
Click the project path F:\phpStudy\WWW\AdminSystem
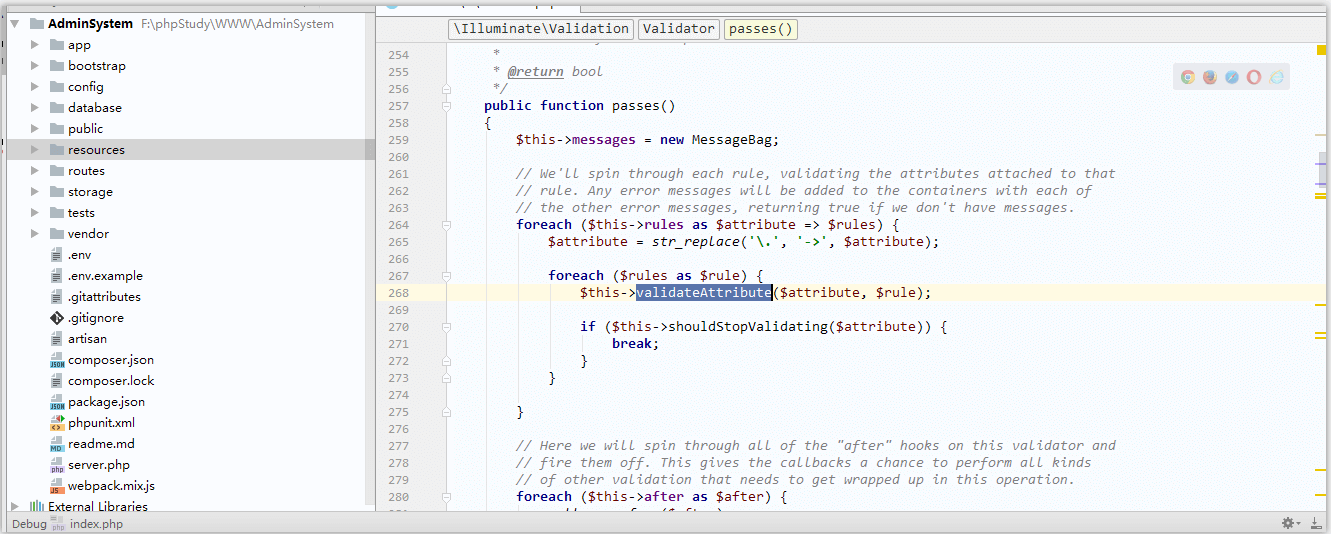point(239,24)
